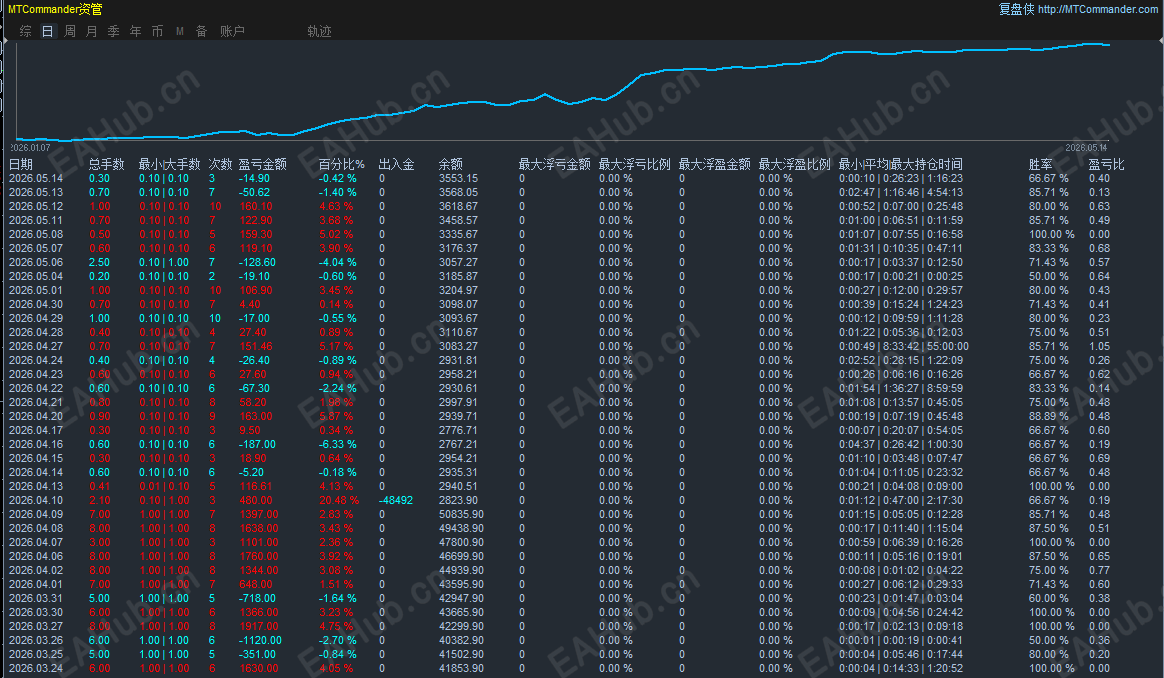Sort by 最小|大手数 column header
1164x678 pixels.
[169, 164]
